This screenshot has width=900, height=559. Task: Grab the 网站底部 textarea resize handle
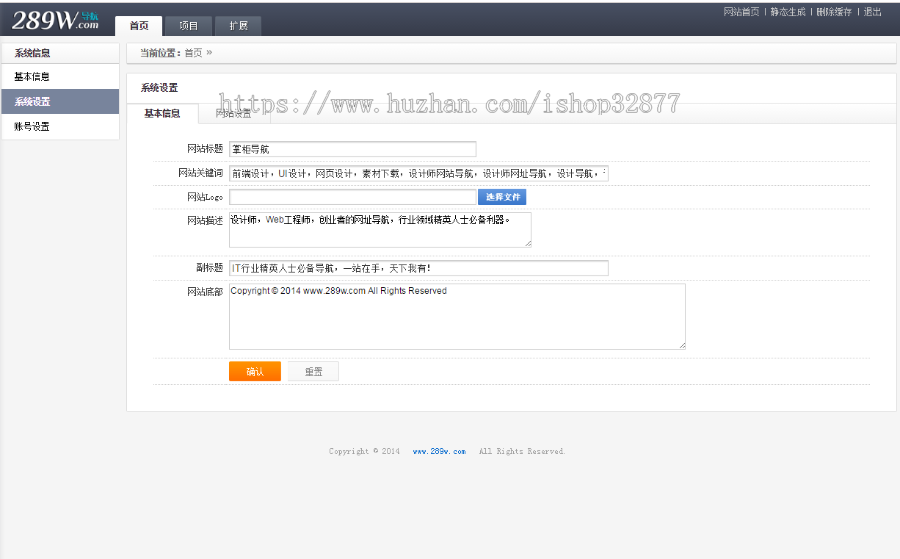pos(682,346)
